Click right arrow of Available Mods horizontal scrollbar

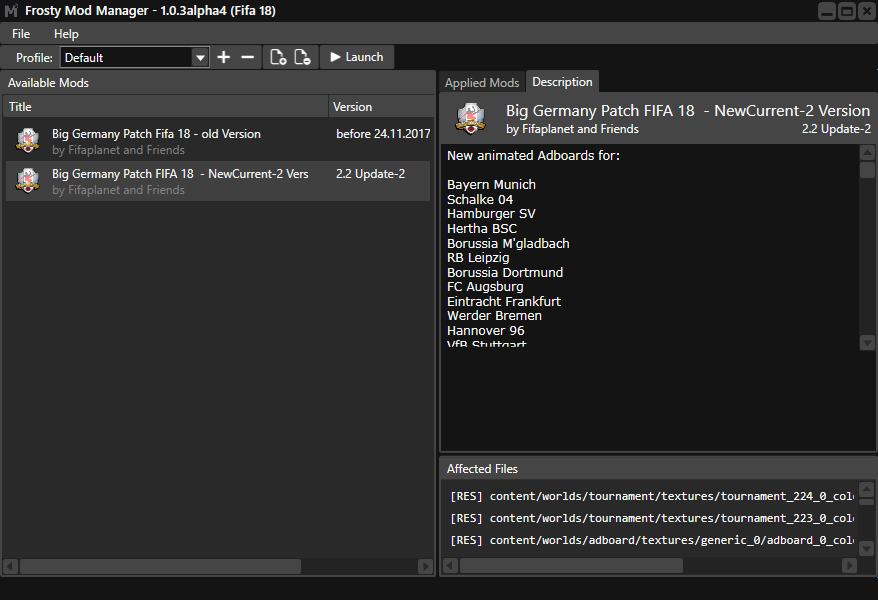pyautogui.click(x=425, y=566)
